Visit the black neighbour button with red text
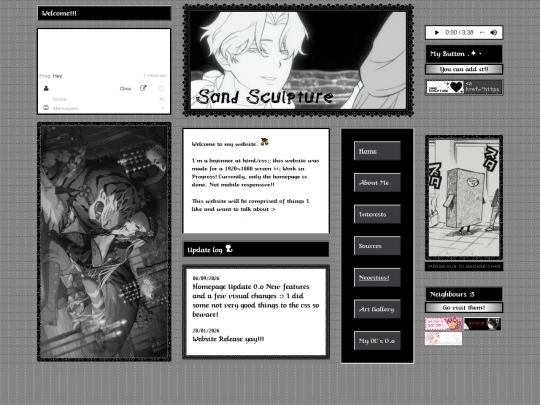 coord(482,324)
